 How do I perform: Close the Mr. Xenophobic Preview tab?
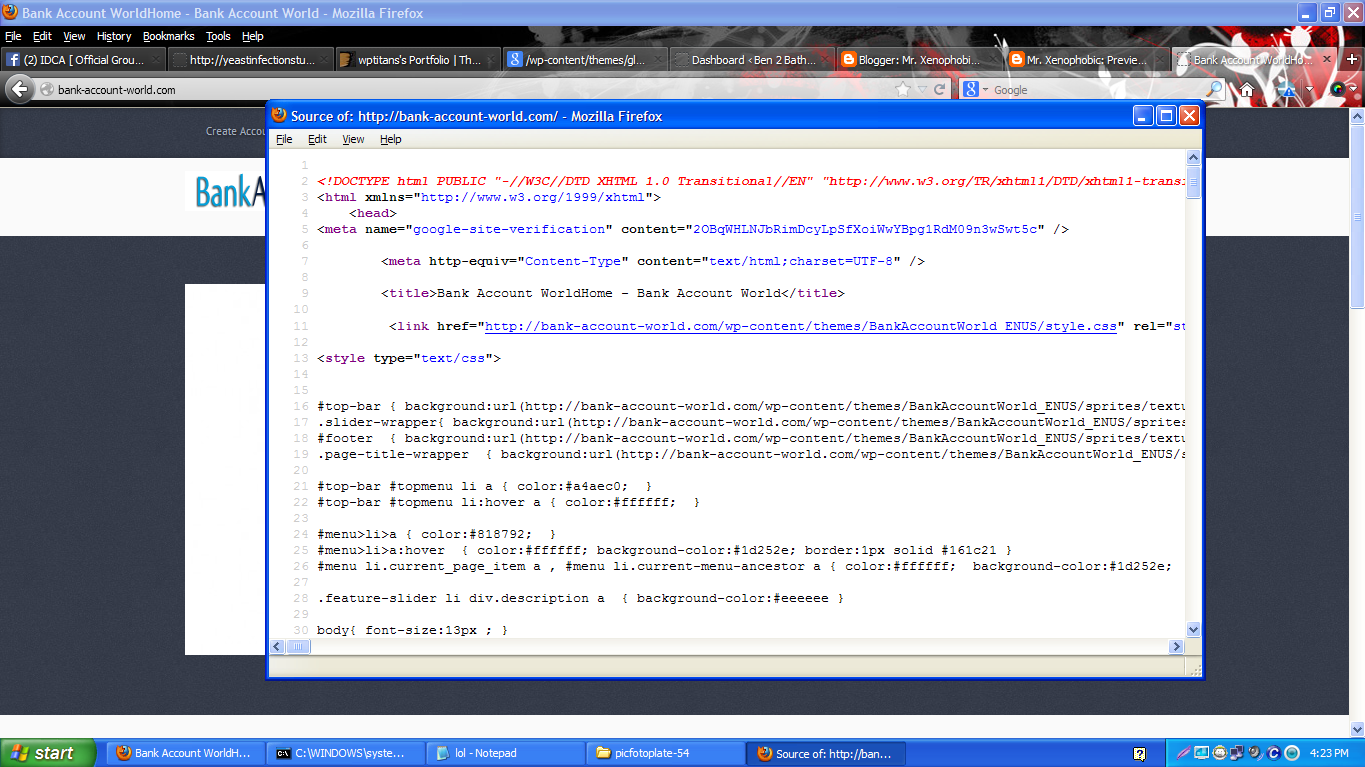point(1158,59)
